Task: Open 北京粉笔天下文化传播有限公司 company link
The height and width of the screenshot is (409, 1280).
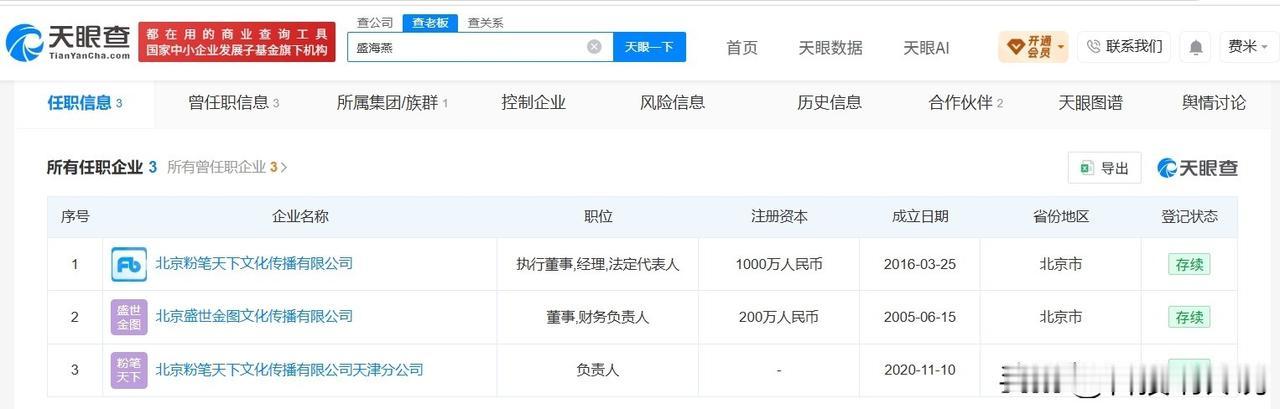Action: point(254,263)
